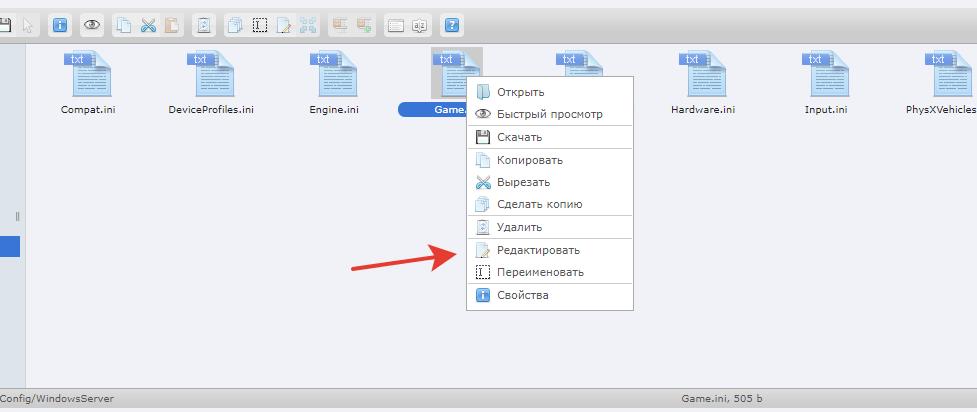
Task: Select the Engine.ini file icon
Action: pos(334,74)
